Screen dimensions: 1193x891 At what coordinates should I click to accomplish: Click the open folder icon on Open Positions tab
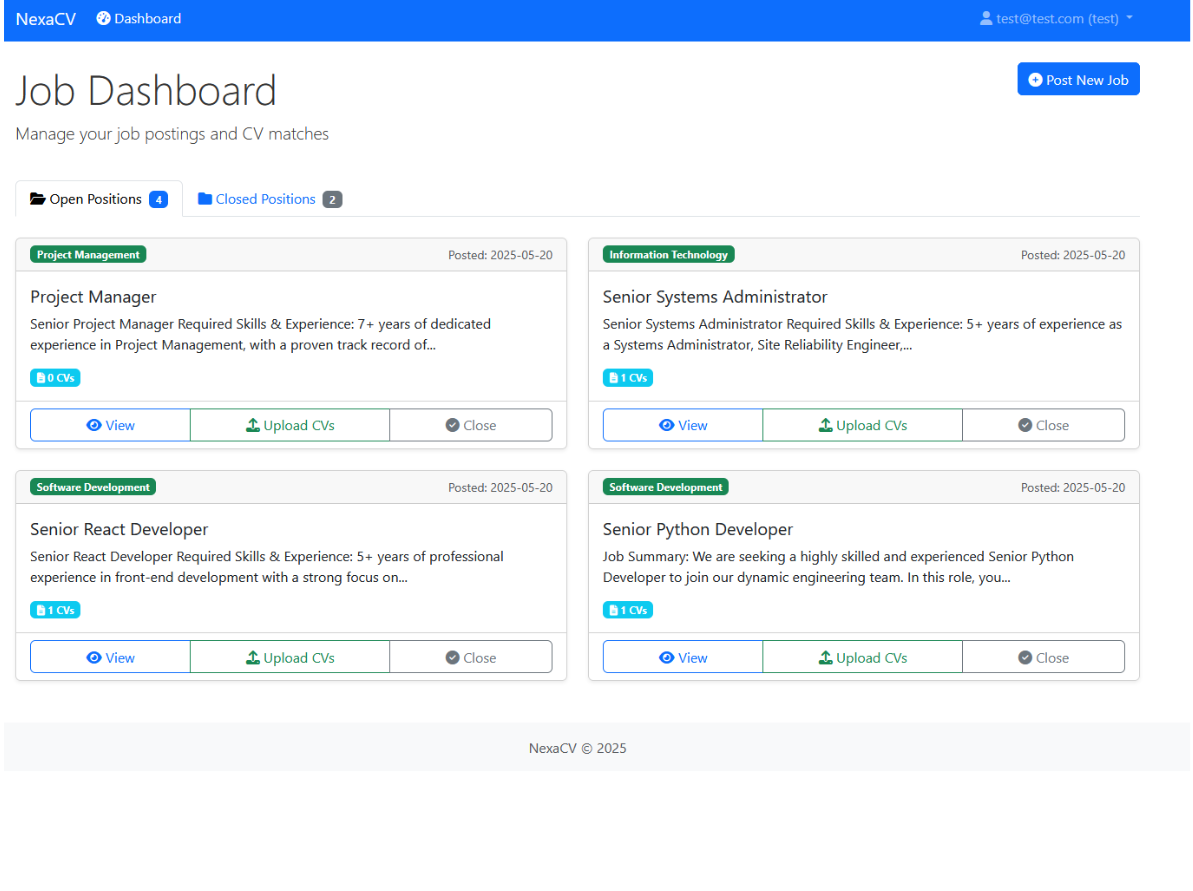[36, 198]
